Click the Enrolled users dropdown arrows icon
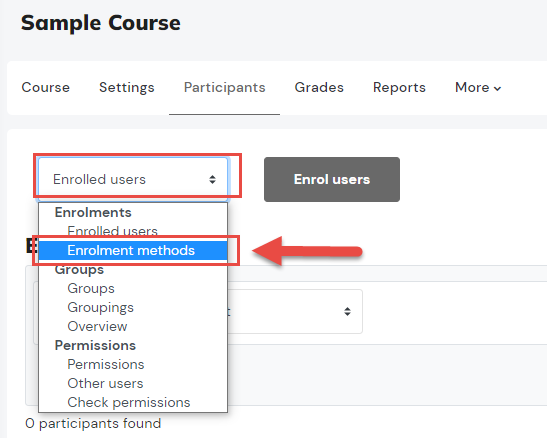 pos(212,180)
